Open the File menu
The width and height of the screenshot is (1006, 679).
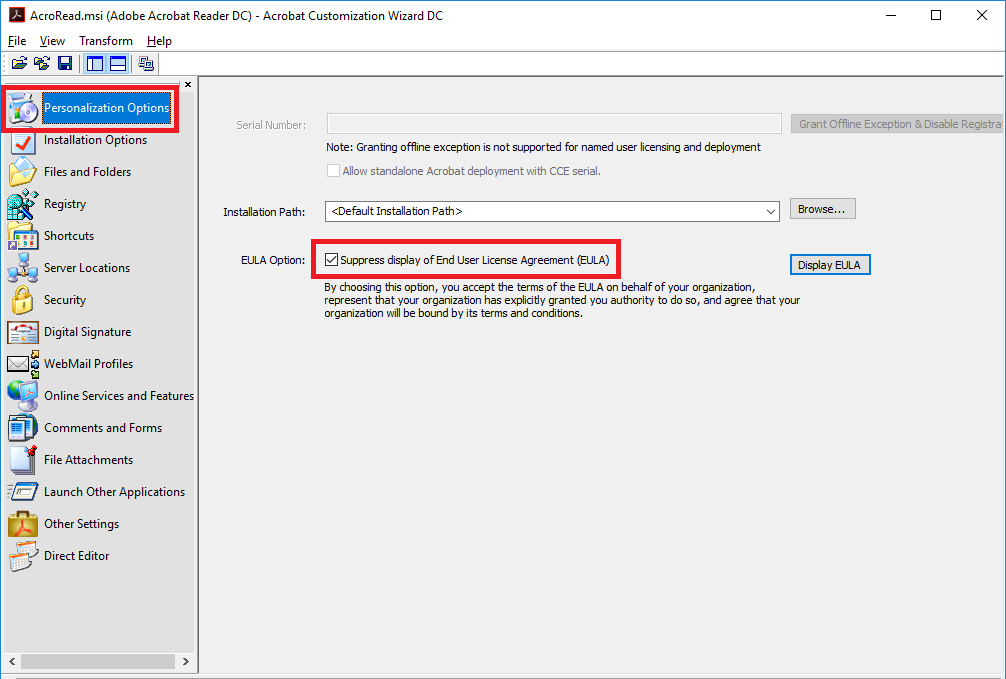pos(17,41)
